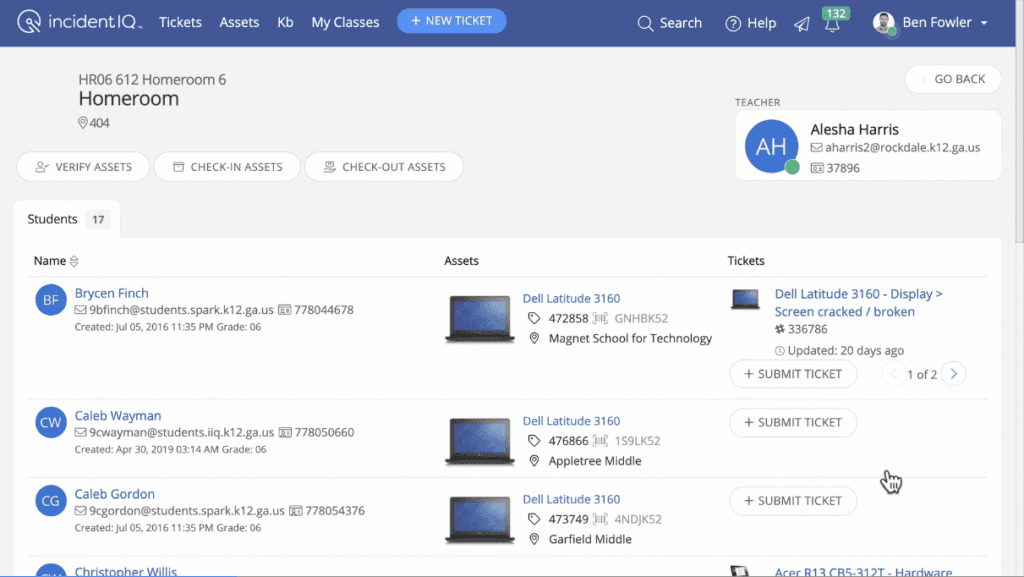Viewport: 1024px width, 577px height.
Task: Click the New Ticket button
Action: [451, 21]
